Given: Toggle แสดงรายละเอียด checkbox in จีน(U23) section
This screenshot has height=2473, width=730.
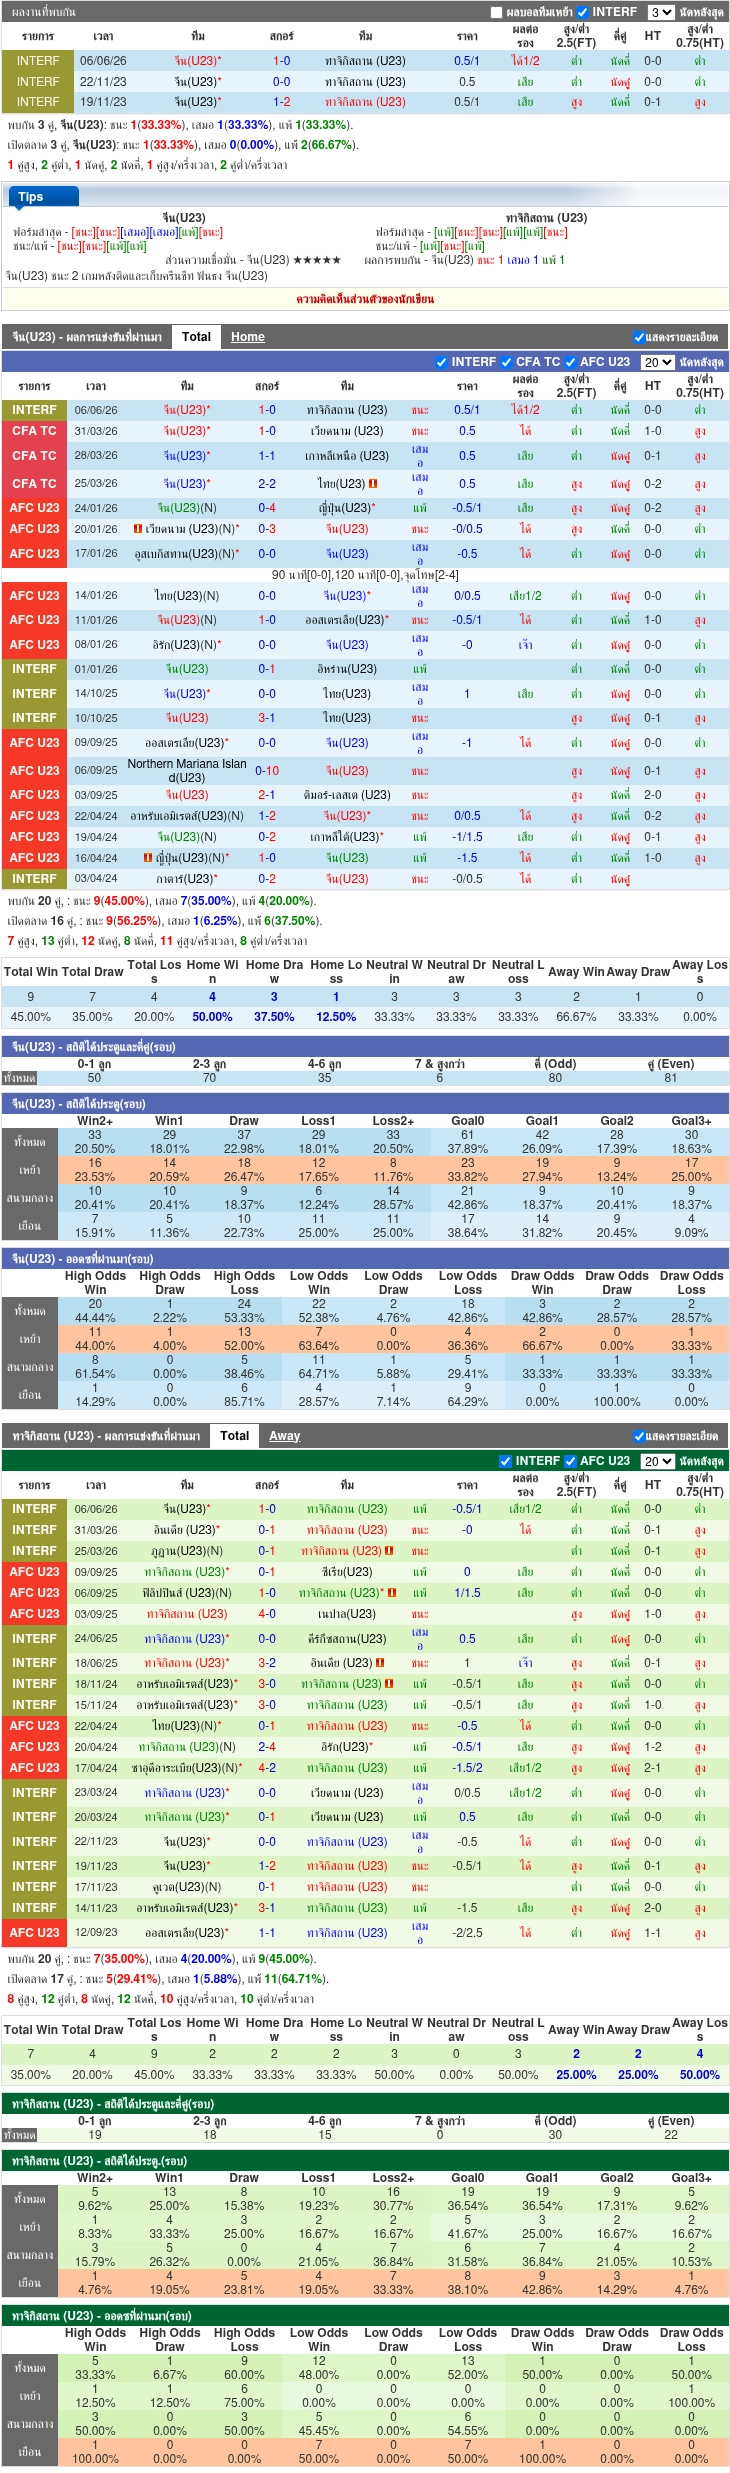Looking at the screenshot, I should coord(639,337).
